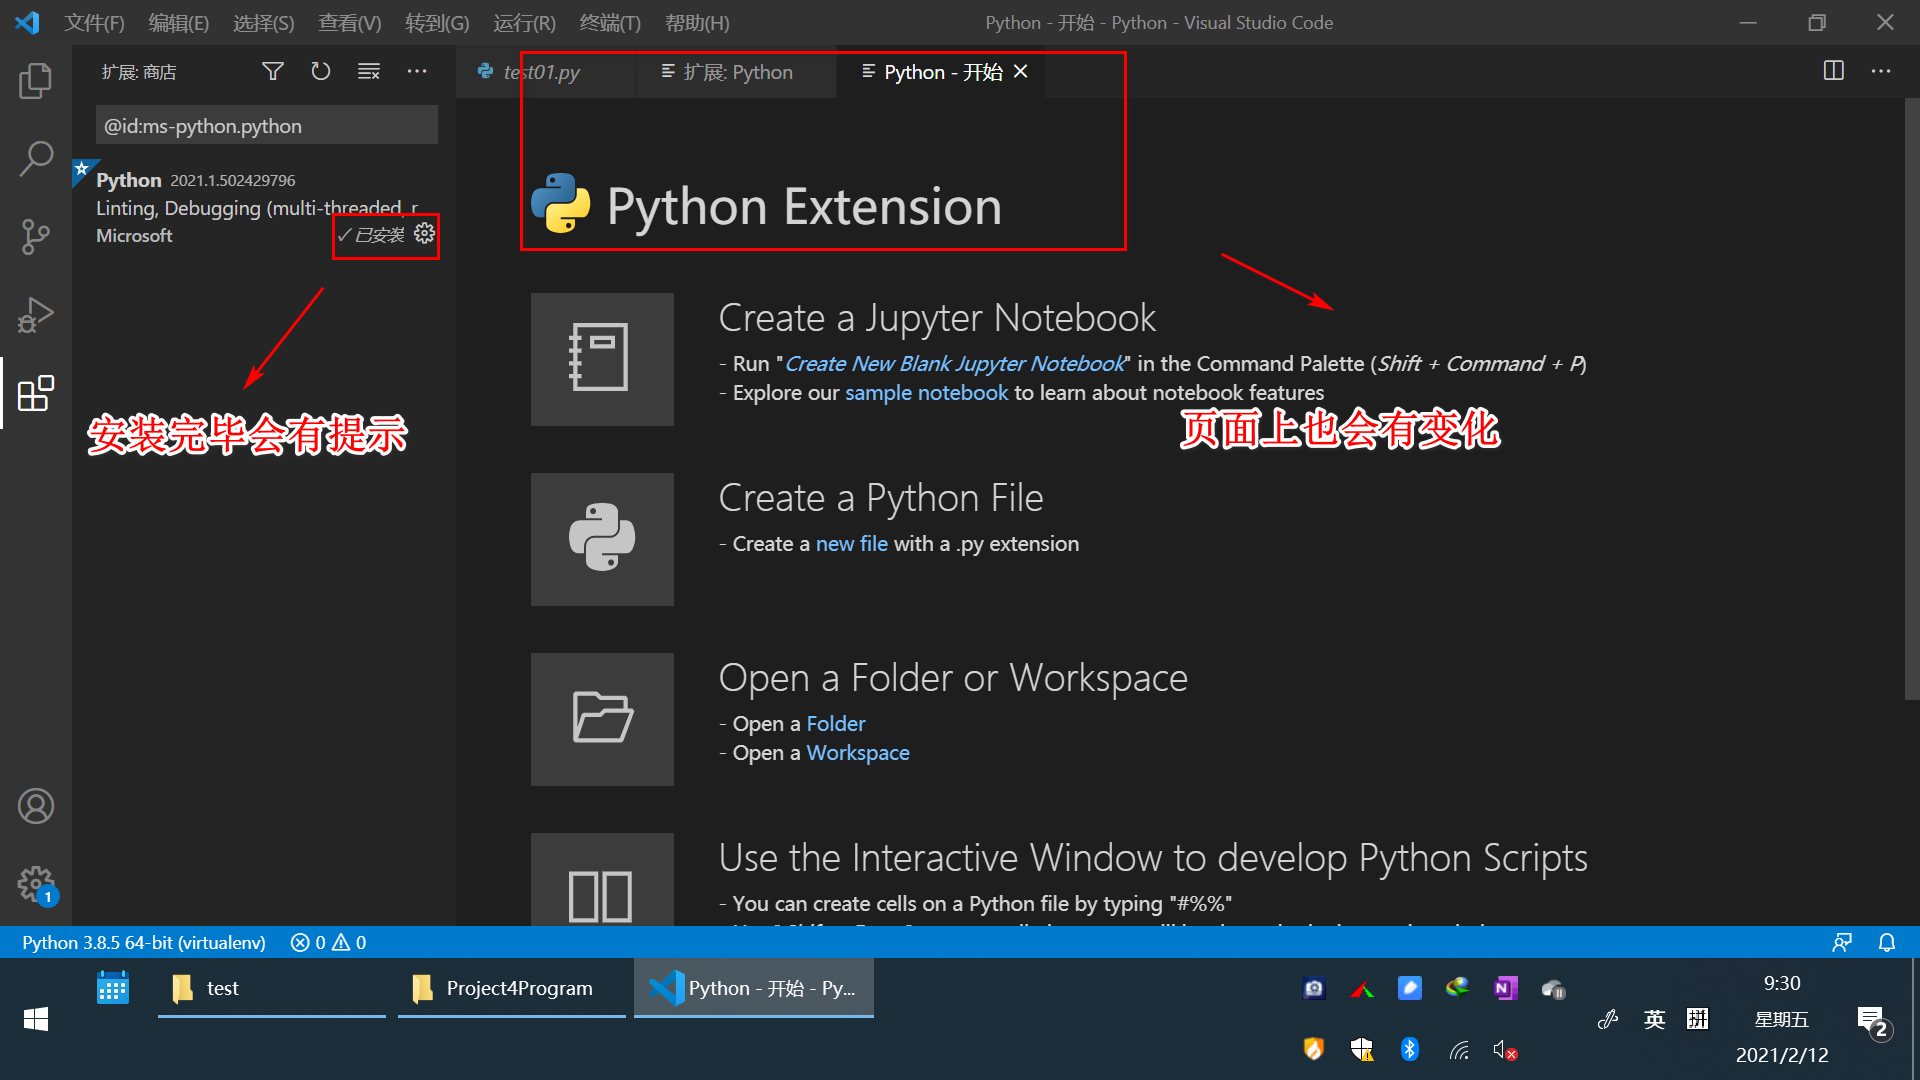1920x1080 pixels.
Task: Open editor more actions ellipsis
Action: click(1881, 71)
